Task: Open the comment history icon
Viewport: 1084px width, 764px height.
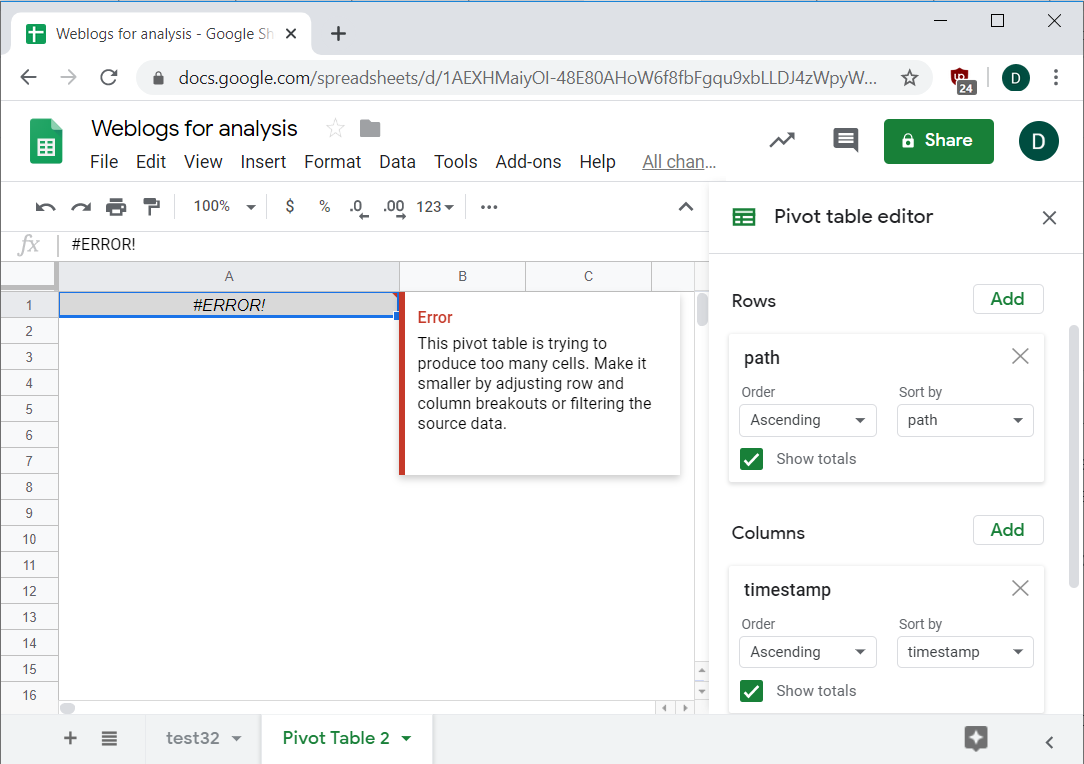Action: (845, 141)
